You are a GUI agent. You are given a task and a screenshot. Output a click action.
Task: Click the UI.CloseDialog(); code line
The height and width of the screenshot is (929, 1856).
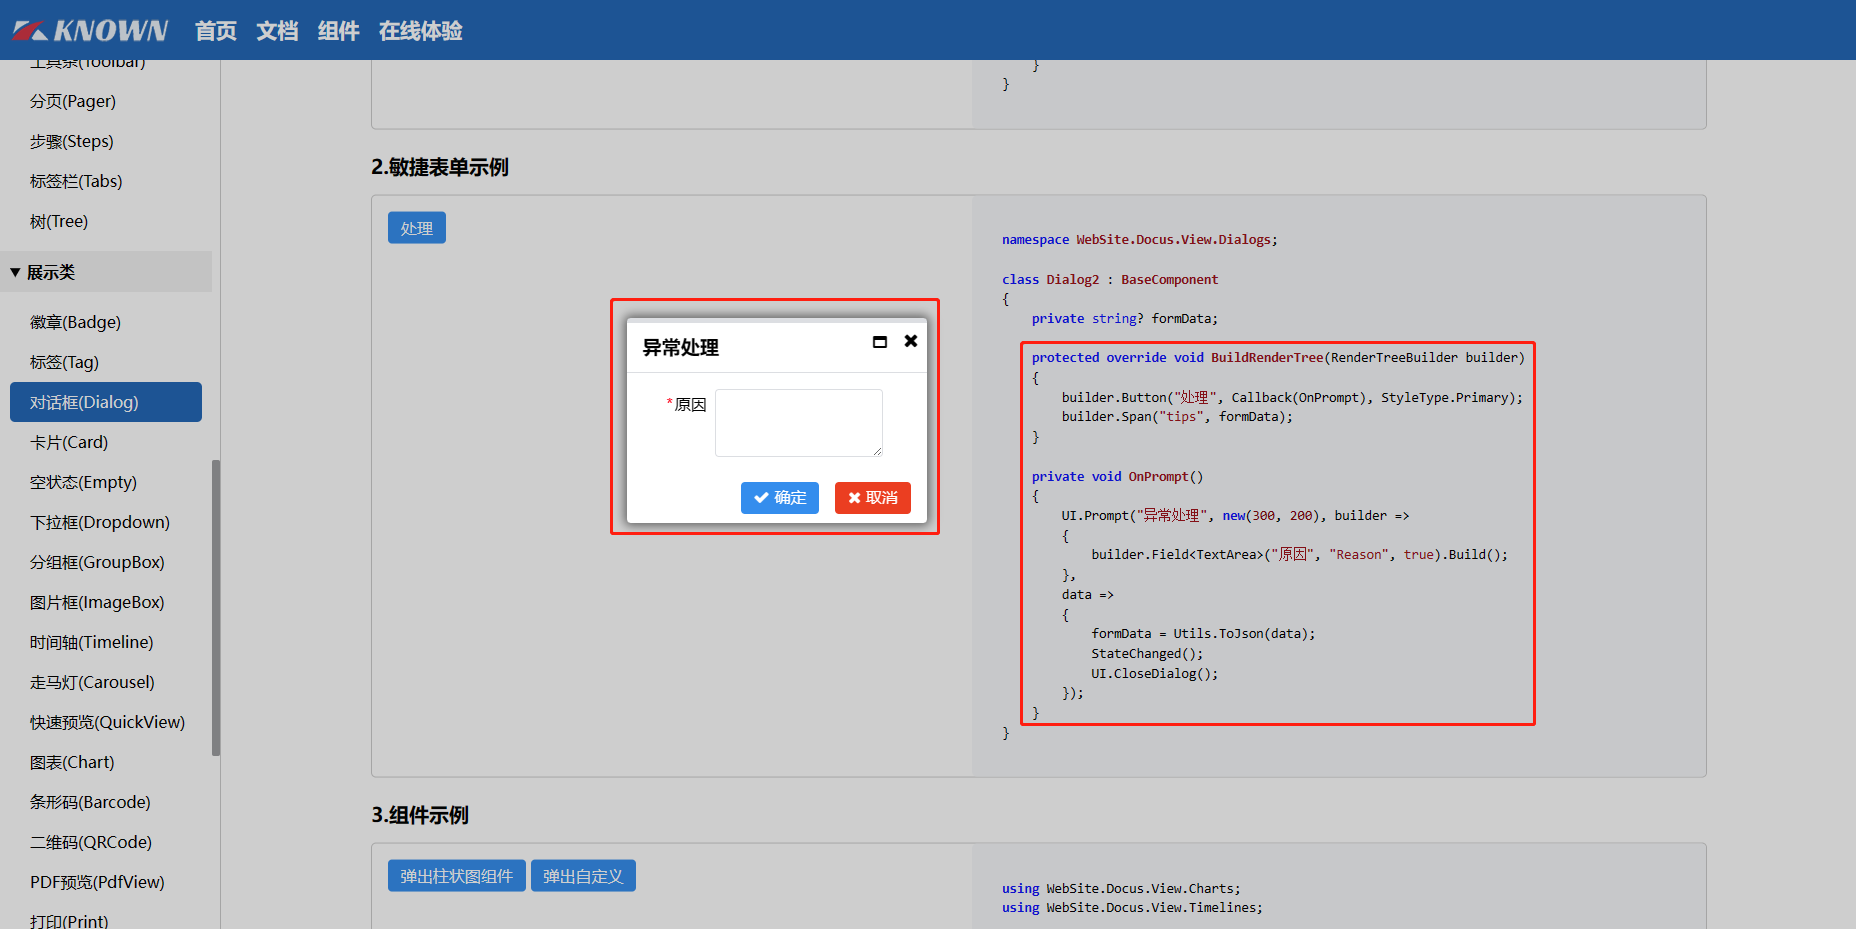coord(1155,673)
